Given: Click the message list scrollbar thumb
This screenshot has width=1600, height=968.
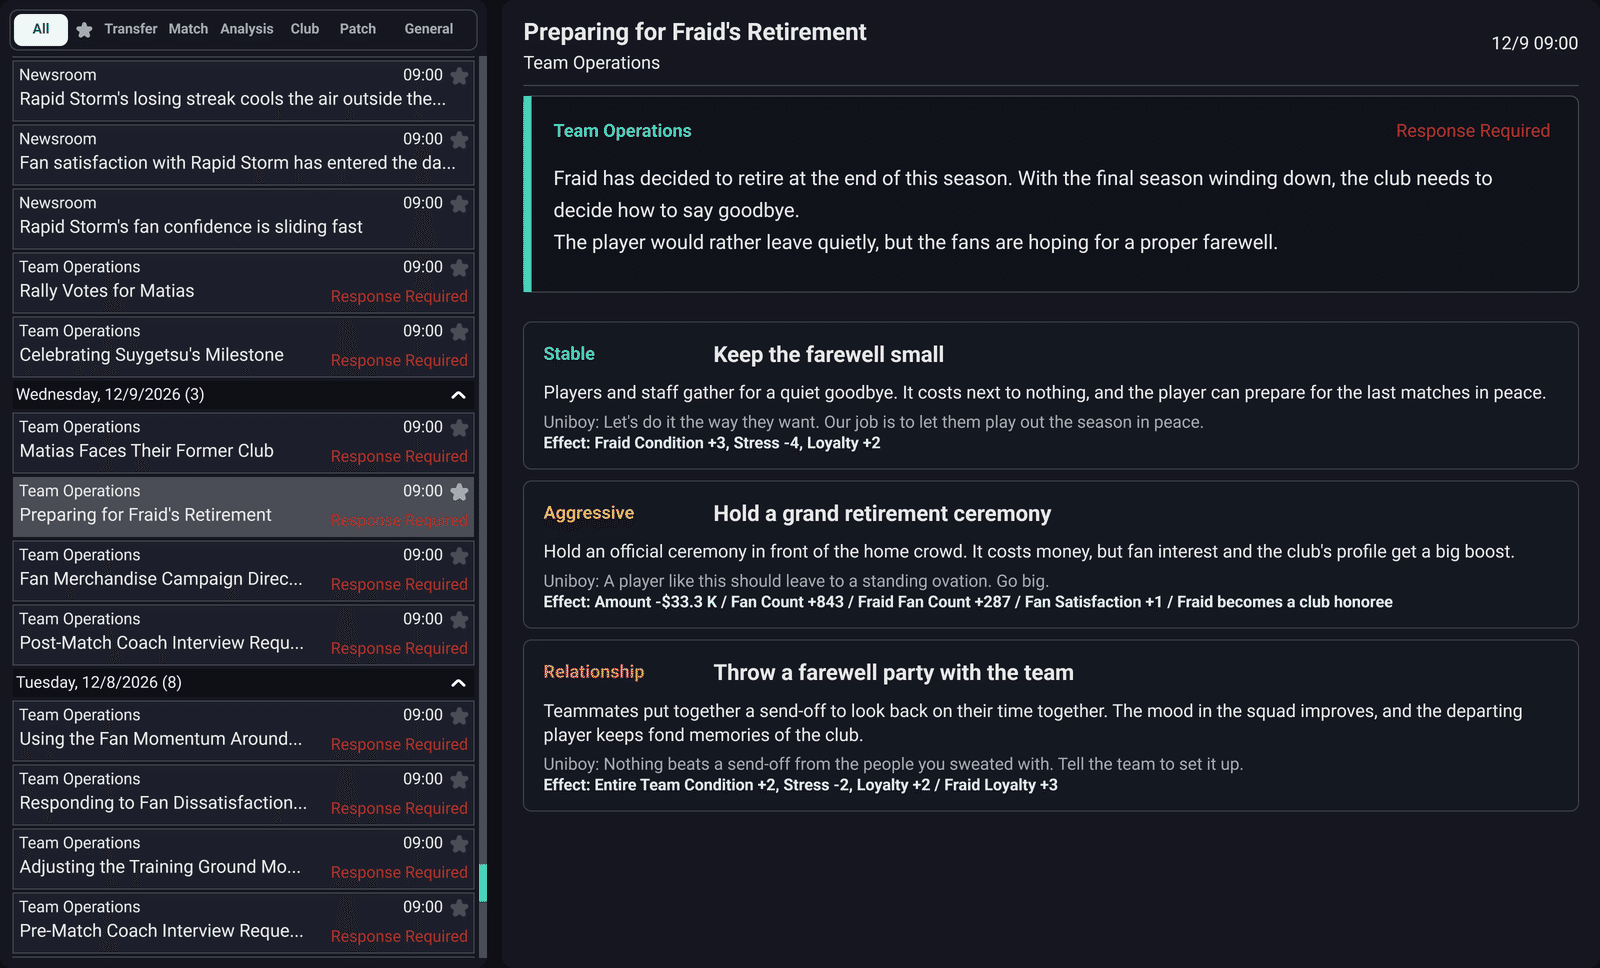Looking at the screenshot, I should [x=483, y=883].
